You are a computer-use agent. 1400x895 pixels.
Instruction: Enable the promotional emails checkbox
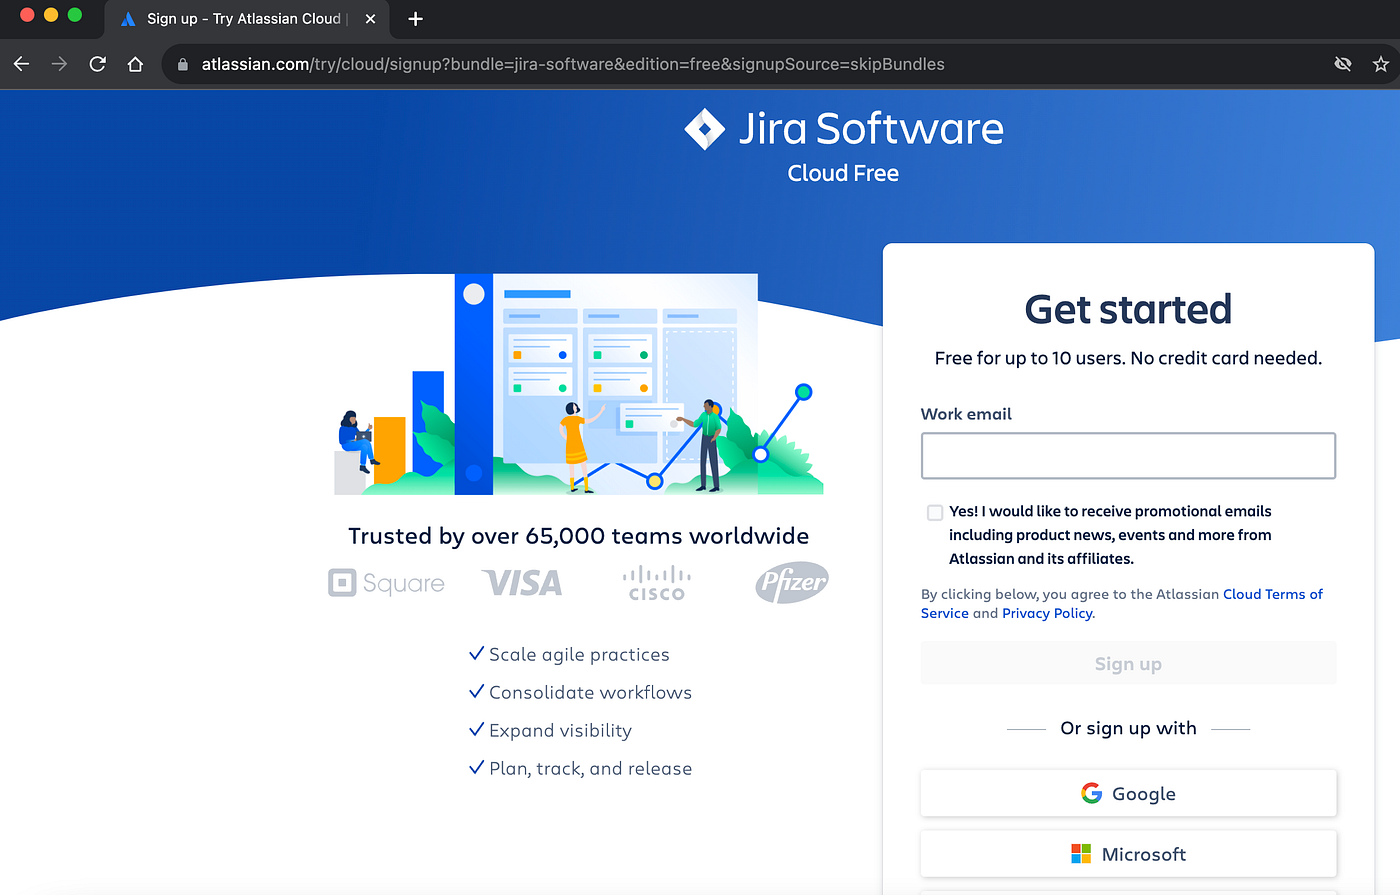click(934, 512)
